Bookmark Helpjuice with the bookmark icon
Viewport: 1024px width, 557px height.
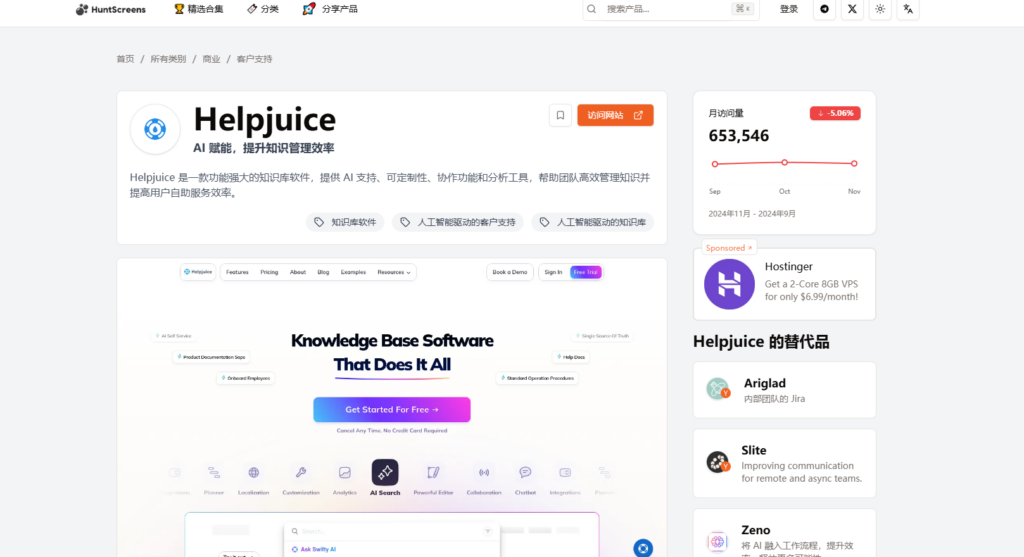pos(560,116)
